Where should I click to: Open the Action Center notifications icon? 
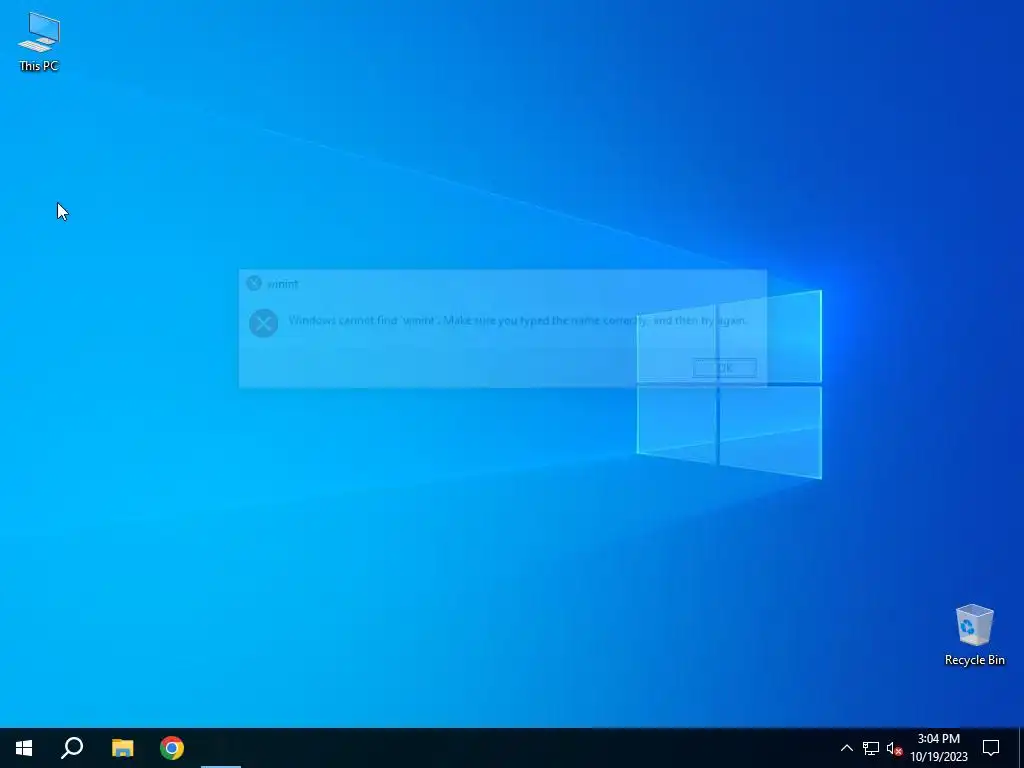(x=991, y=748)
